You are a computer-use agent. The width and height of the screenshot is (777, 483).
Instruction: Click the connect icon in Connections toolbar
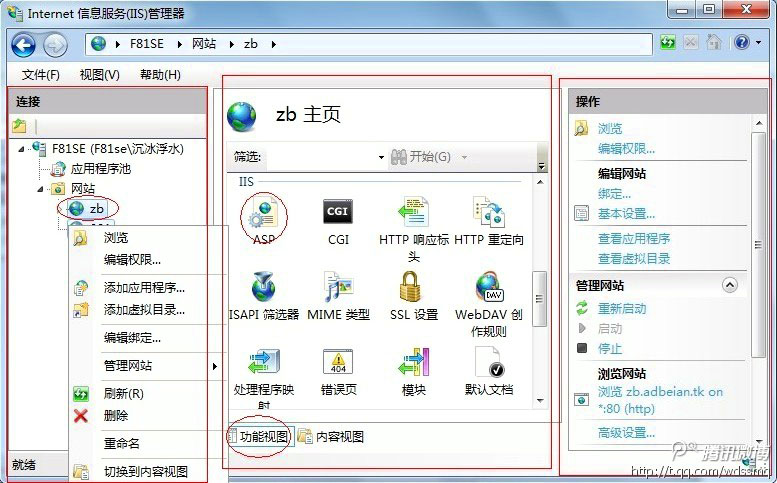point(19,126)
